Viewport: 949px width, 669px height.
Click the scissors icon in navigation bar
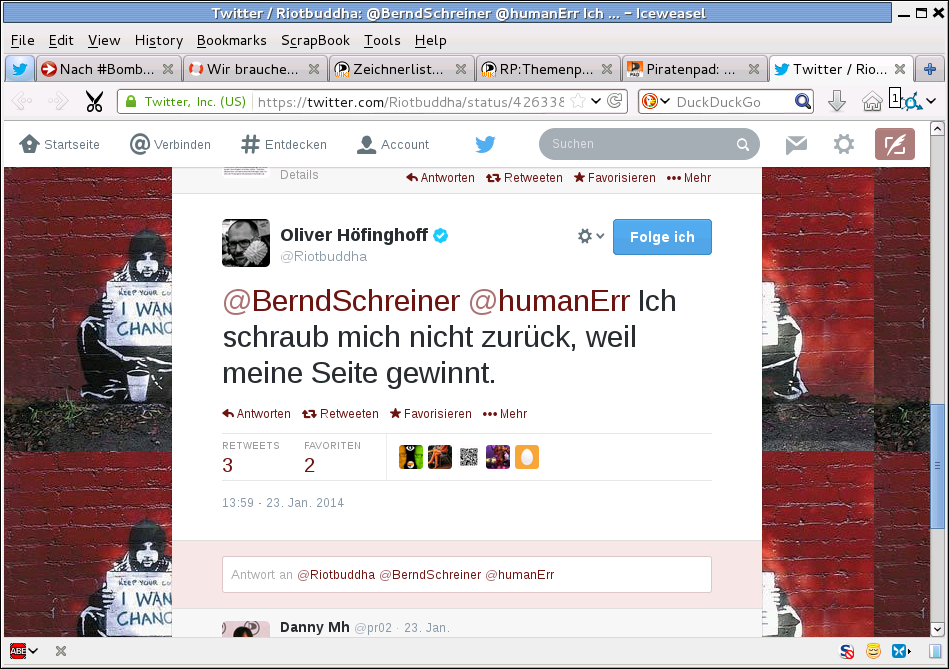[x=94, y=102]
